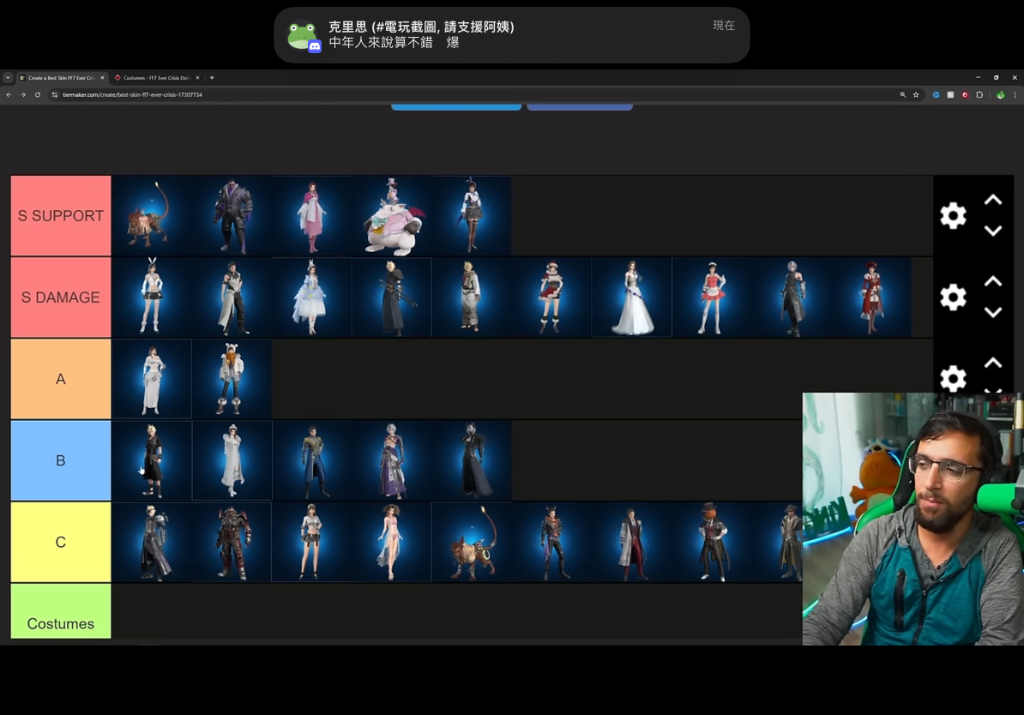Image resolution: width=1024 pixels, height=715 pixels.
Task: Select Barret red armor costume in tier C
Action: click(232, 542)
